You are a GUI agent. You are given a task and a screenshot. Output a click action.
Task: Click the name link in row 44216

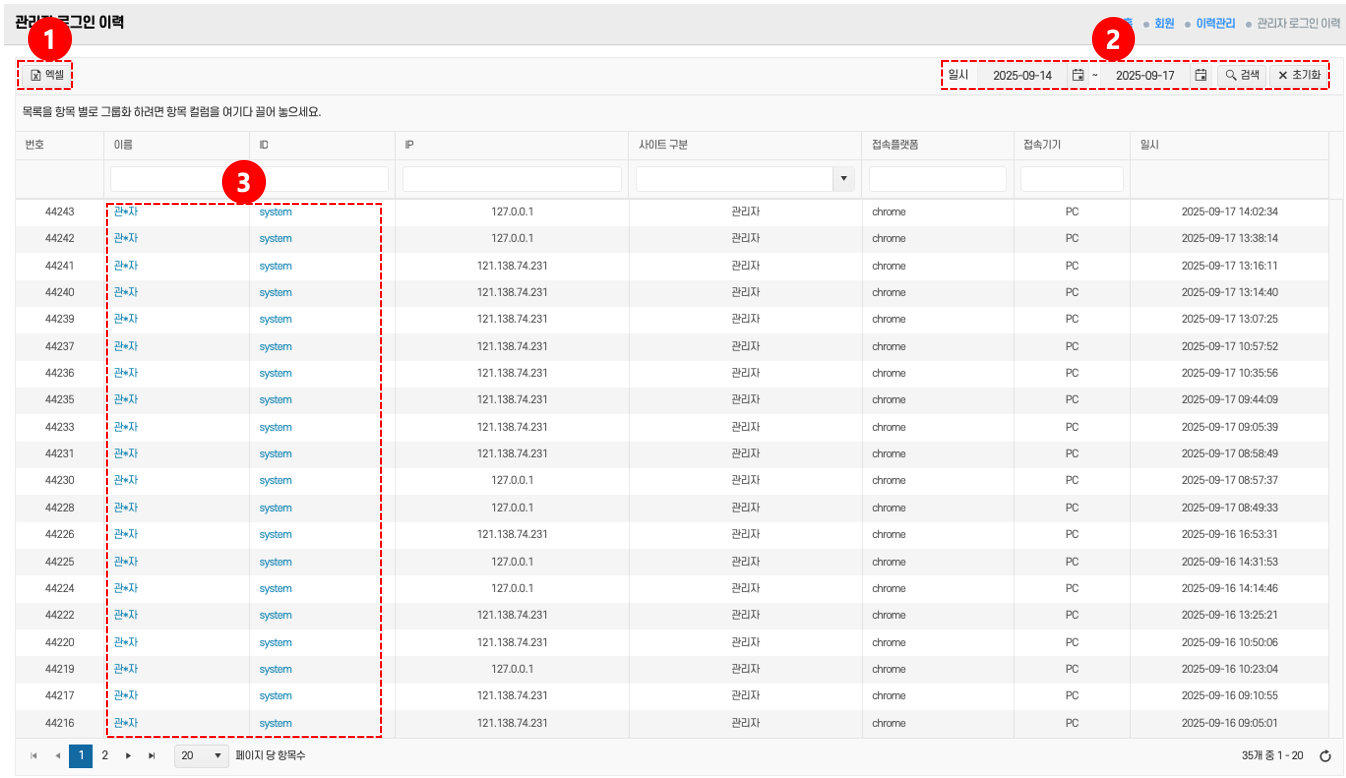tap(125, 723)
